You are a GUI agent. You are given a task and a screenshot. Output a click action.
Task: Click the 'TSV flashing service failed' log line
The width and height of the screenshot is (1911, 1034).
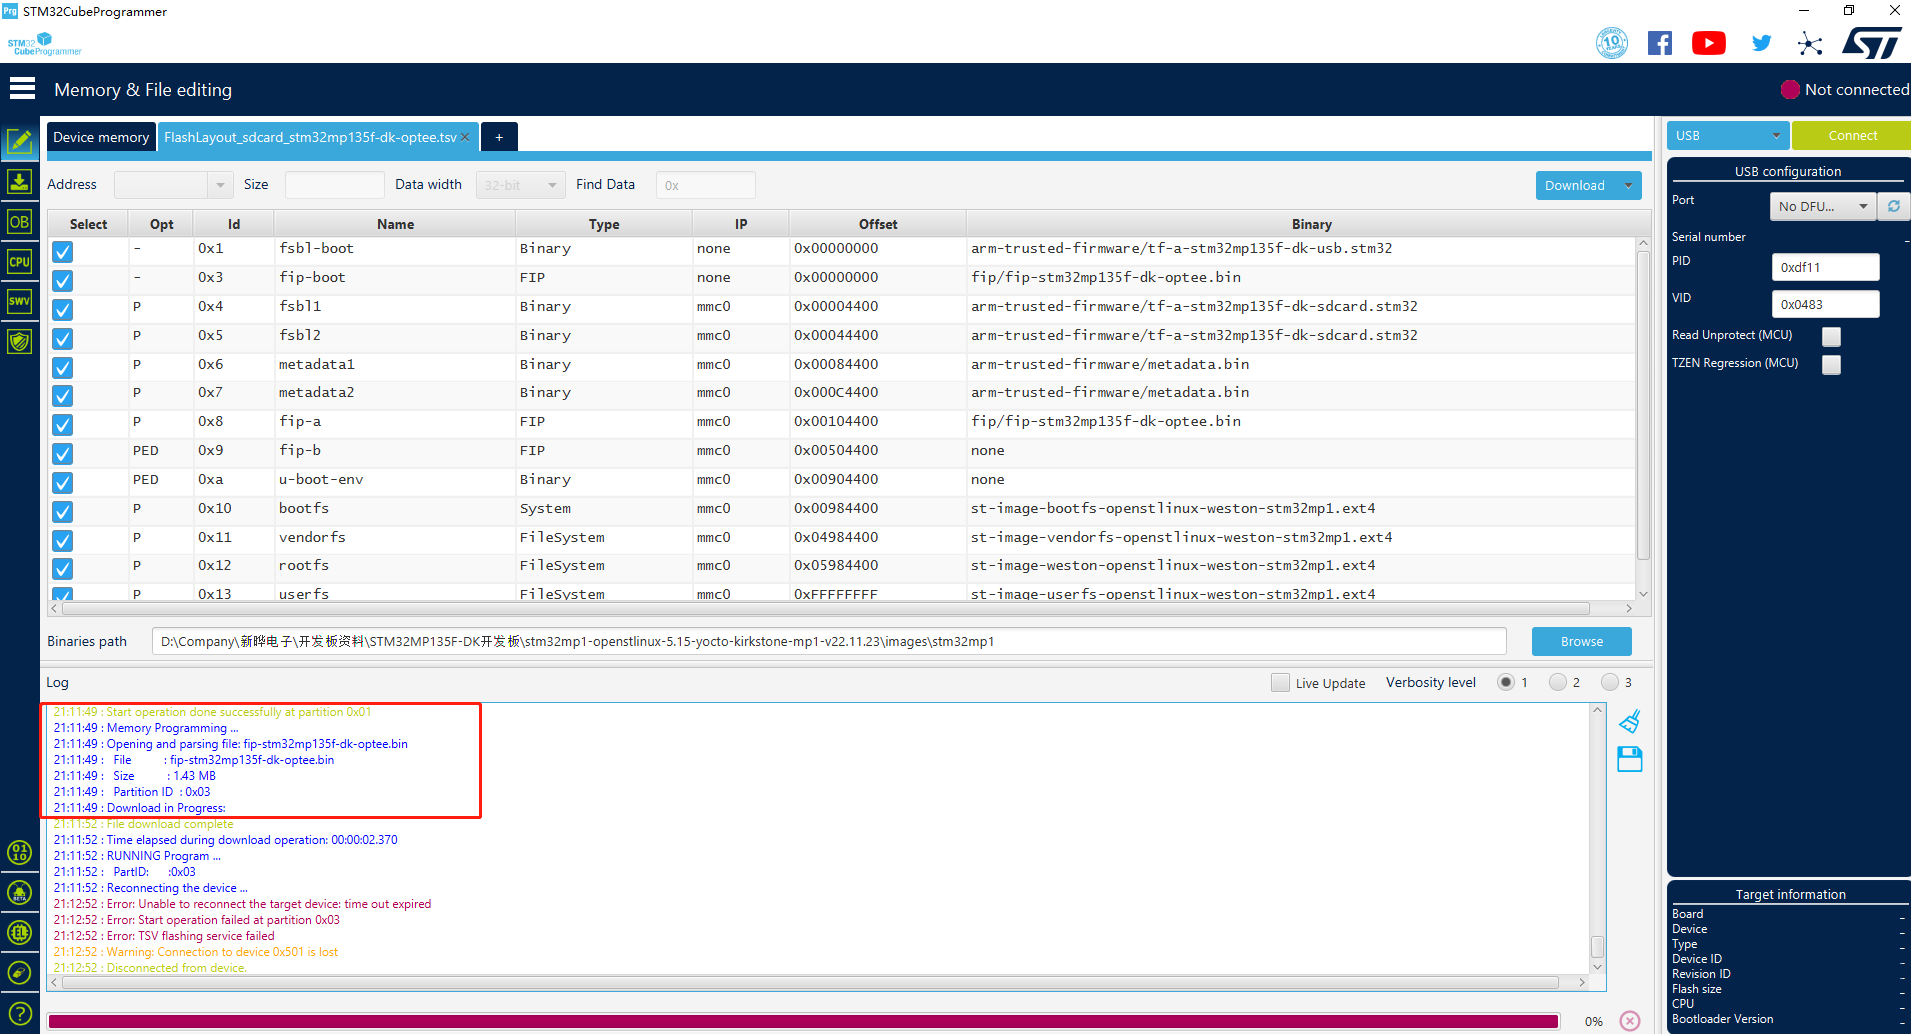coord(164,936)
